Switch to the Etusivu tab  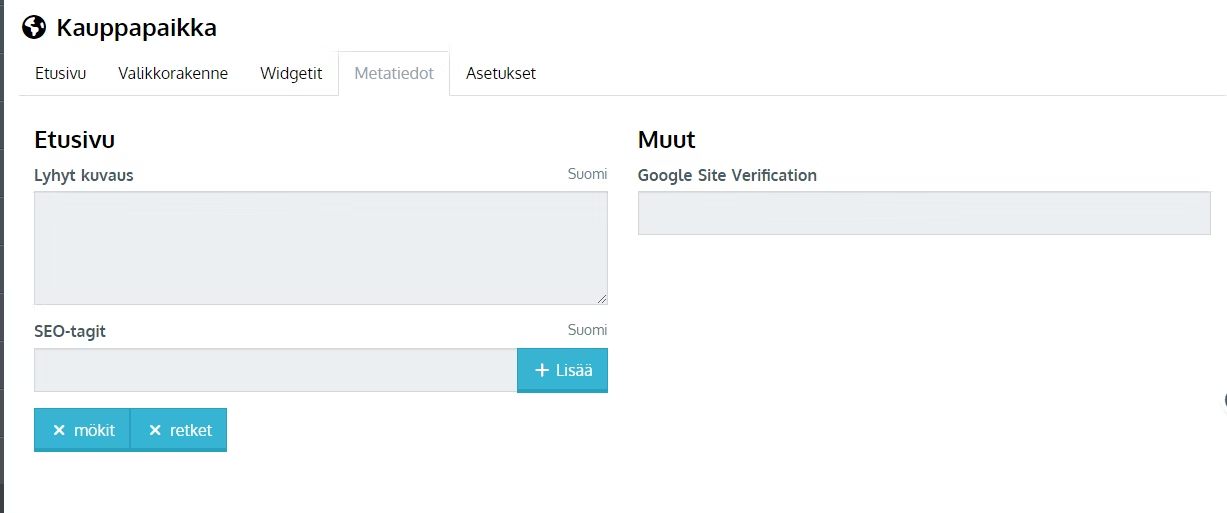60,73
